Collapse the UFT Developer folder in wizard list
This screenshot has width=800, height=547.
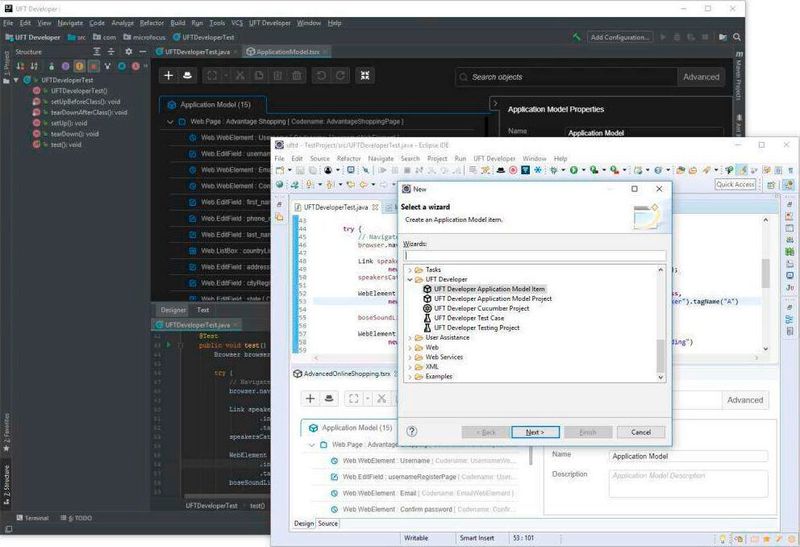point(410,280)
